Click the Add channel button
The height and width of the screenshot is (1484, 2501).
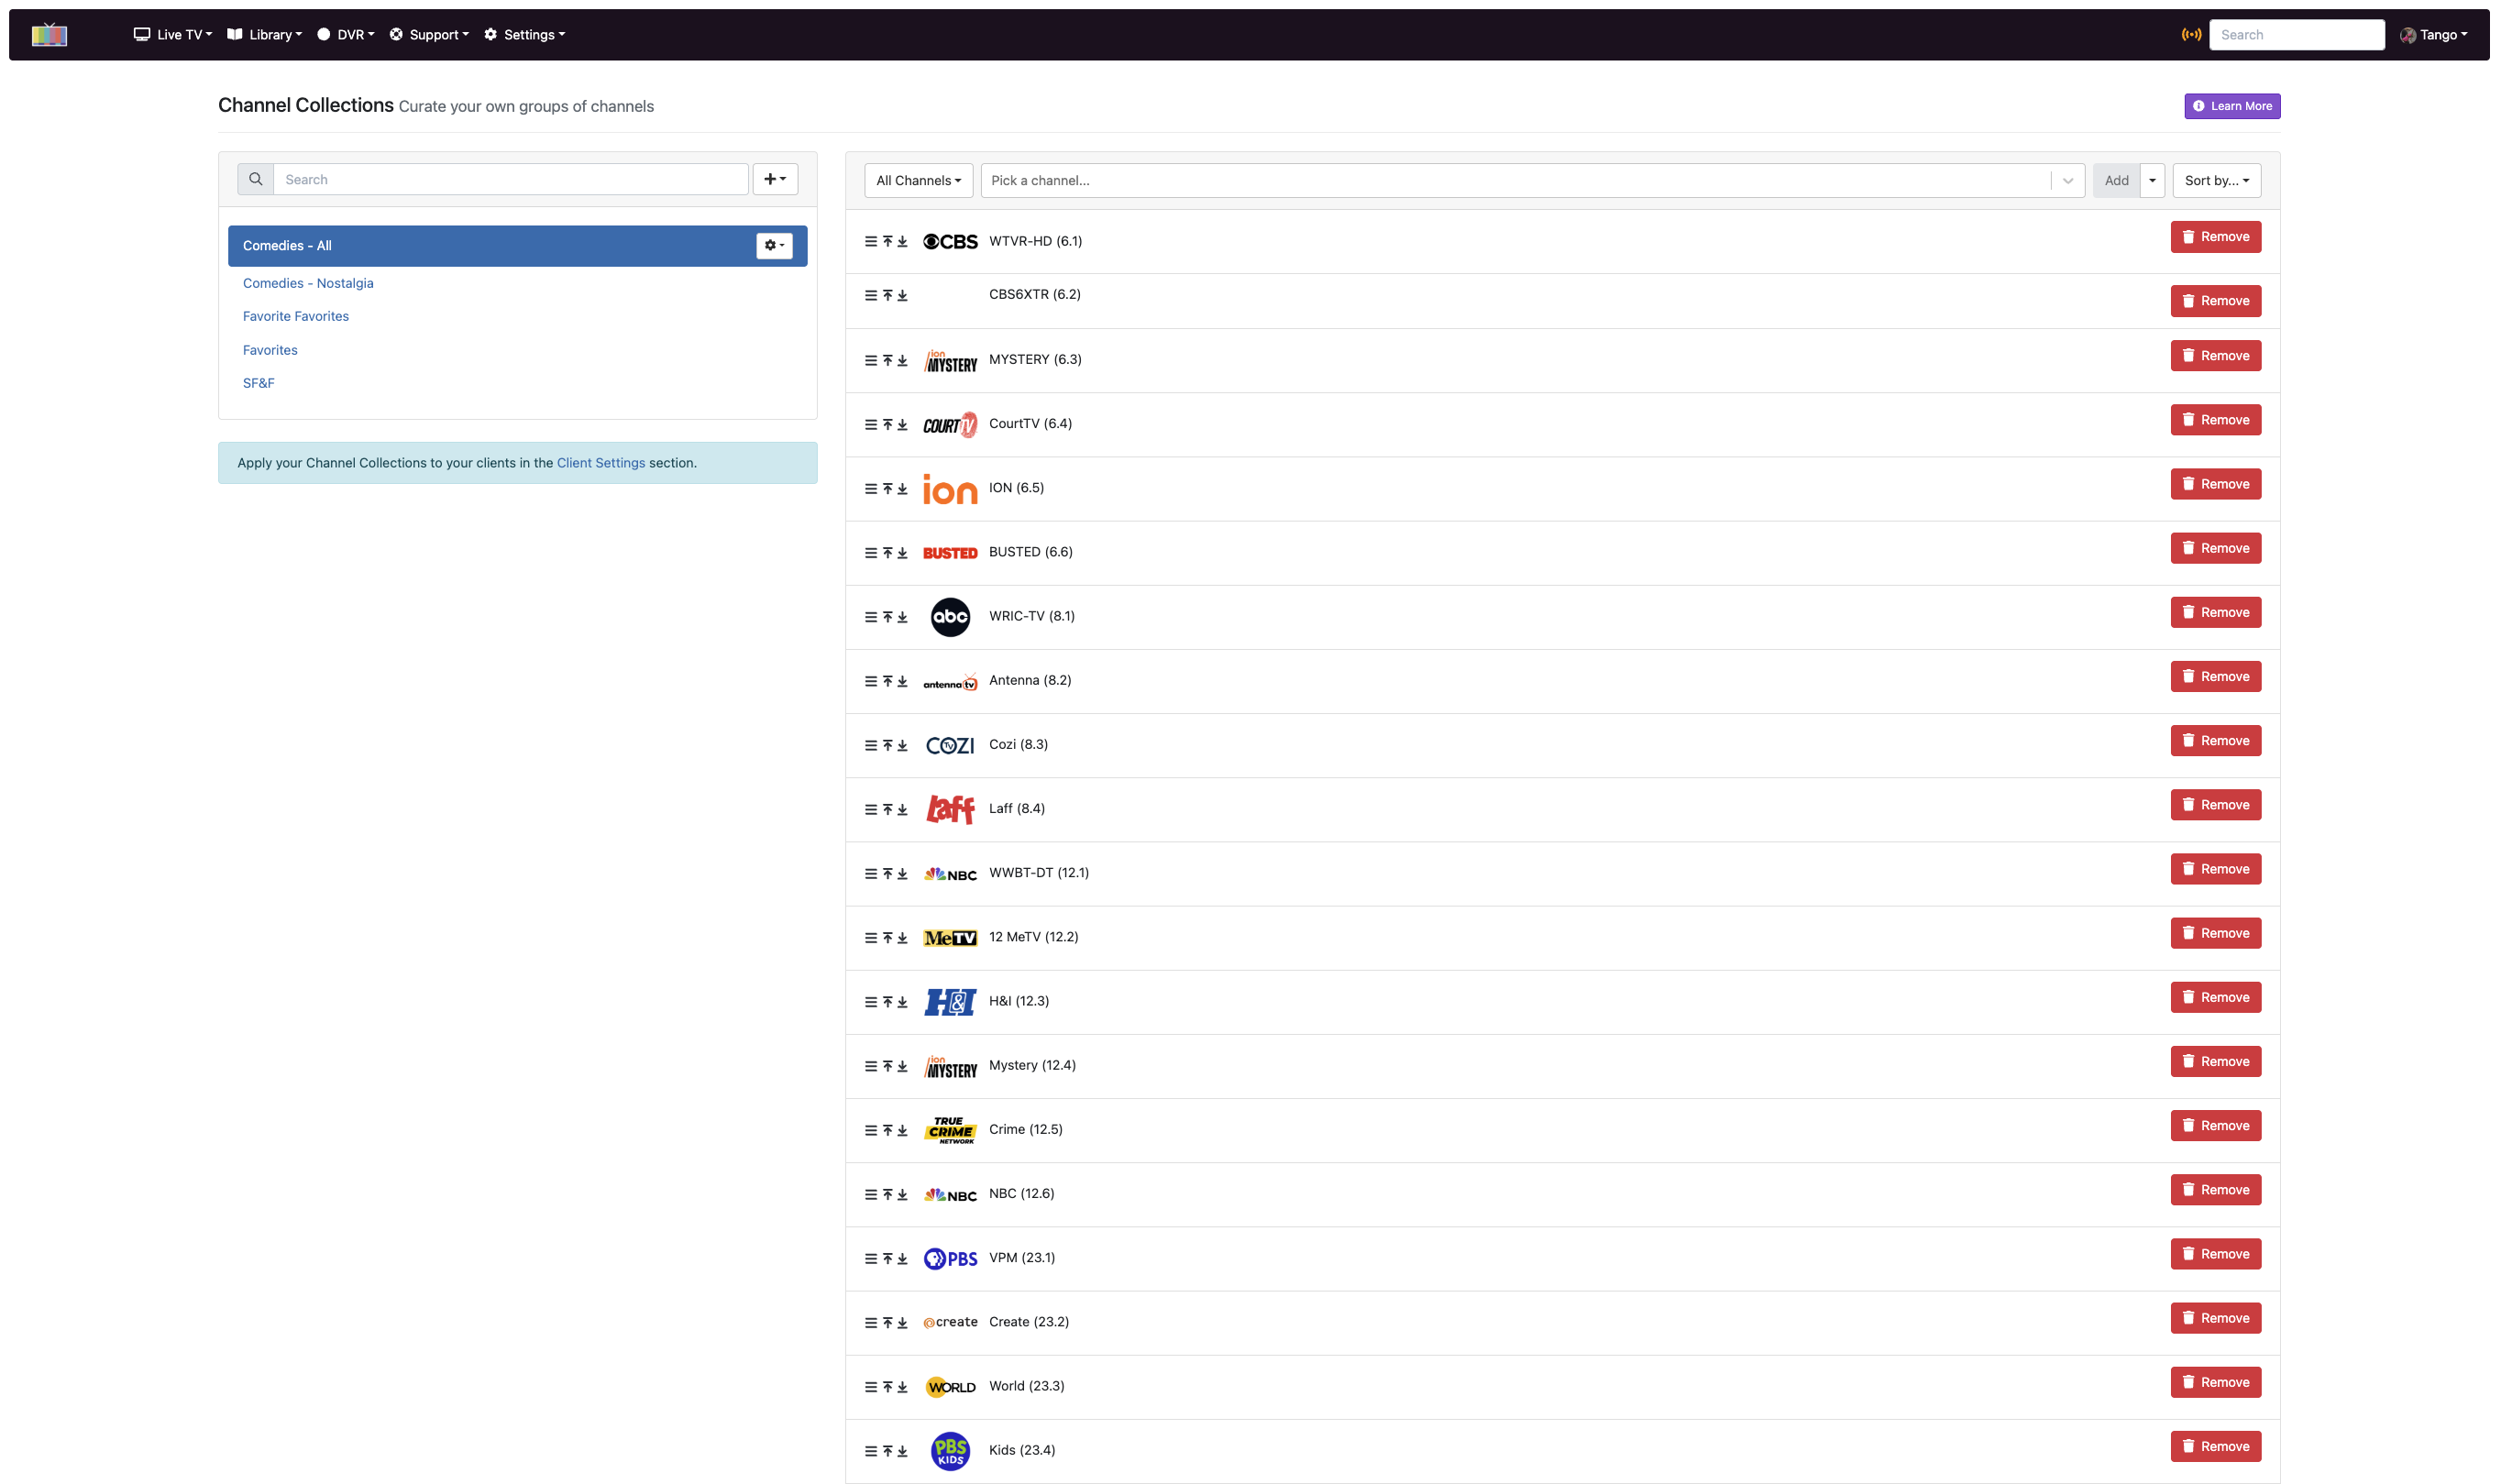coord(2116,180)
